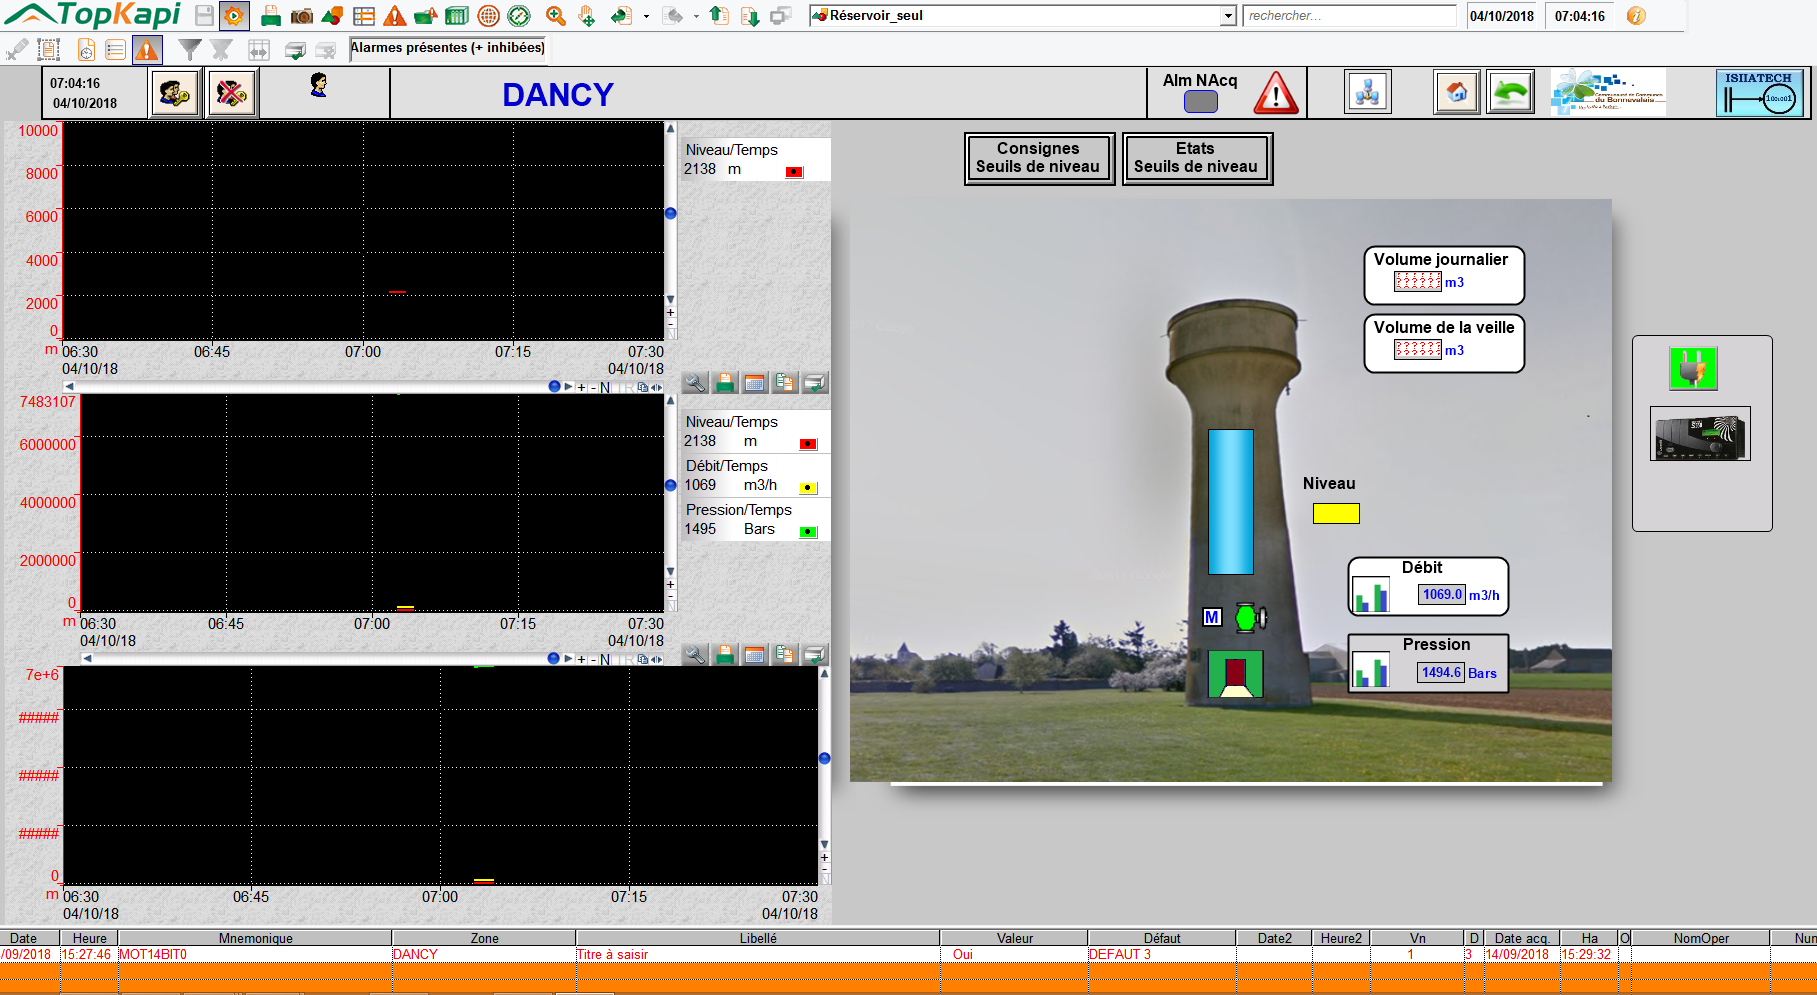Image resolution: width=1817 pixels, height=995 pixels.
Task: Expand dropdown arrow beside grey forward-navigation icon
Action: point(696,16)
